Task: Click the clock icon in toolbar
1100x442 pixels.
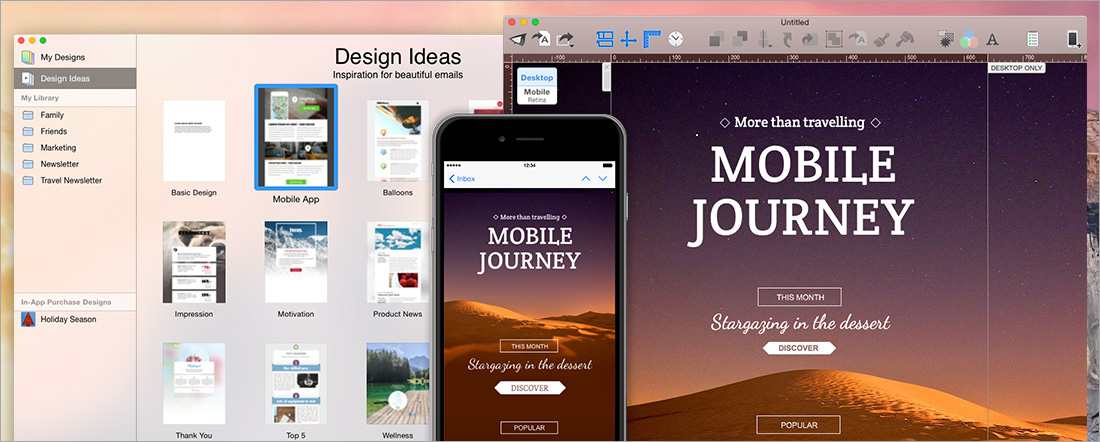Action: 676,39
